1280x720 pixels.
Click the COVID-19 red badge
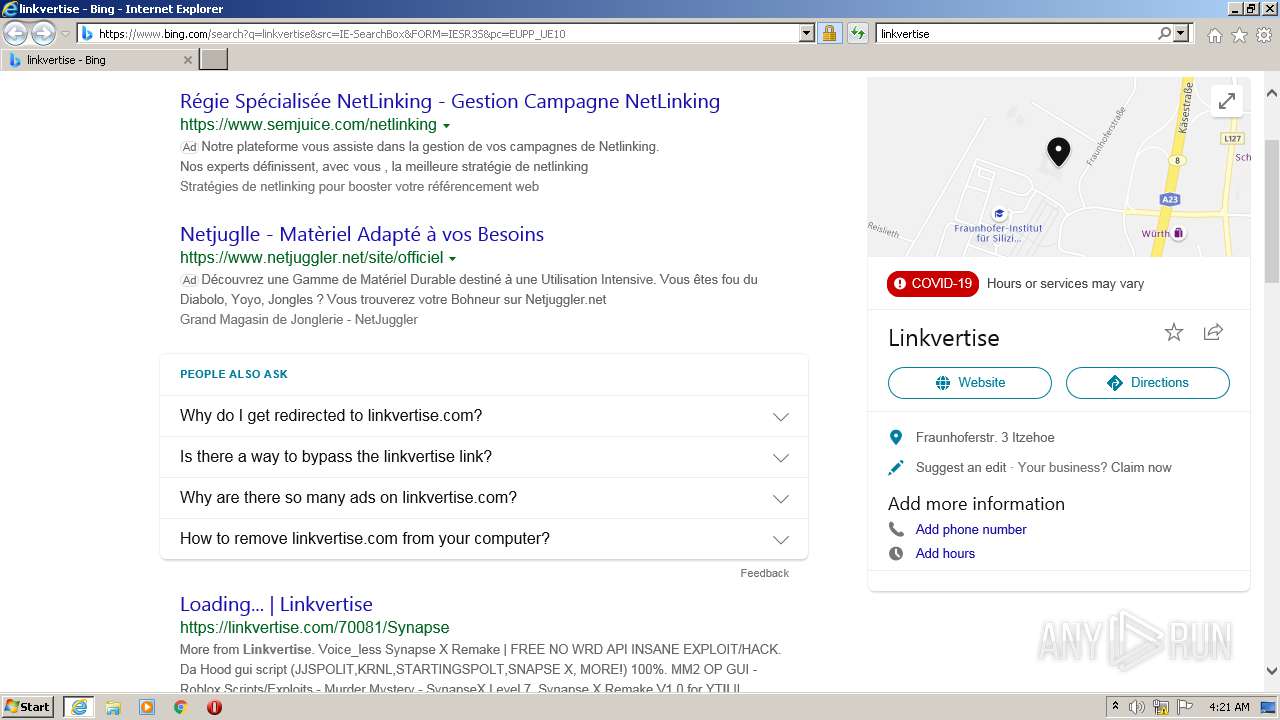[933, 284]
